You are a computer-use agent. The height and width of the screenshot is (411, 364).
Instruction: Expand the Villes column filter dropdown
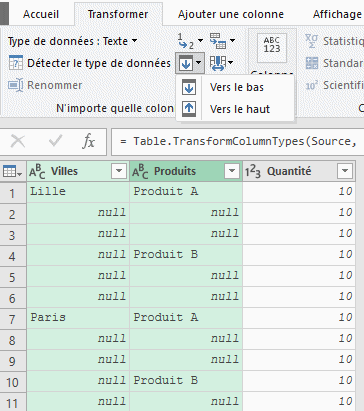tap(119, 171)
